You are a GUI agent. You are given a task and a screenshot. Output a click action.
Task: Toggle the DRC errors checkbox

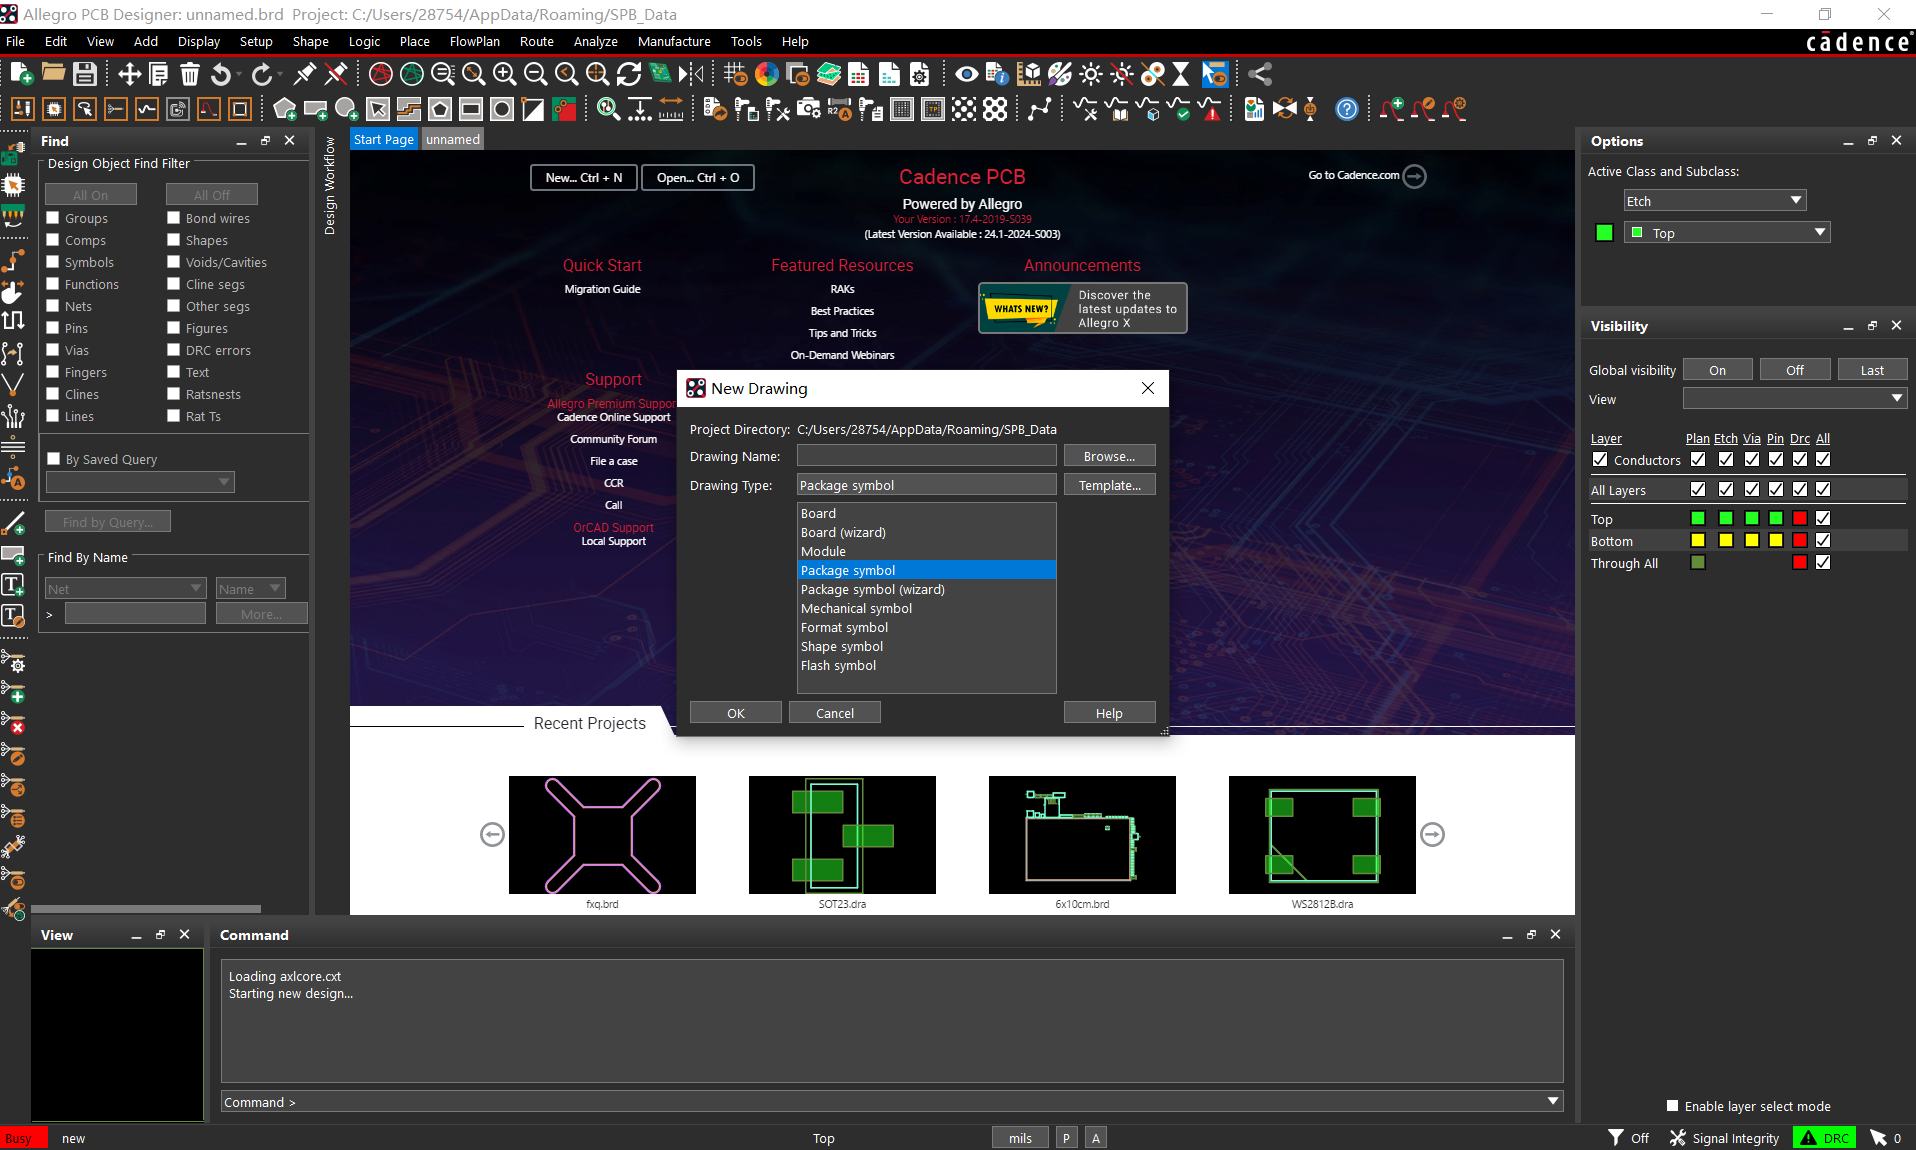[x=174, y=350]
